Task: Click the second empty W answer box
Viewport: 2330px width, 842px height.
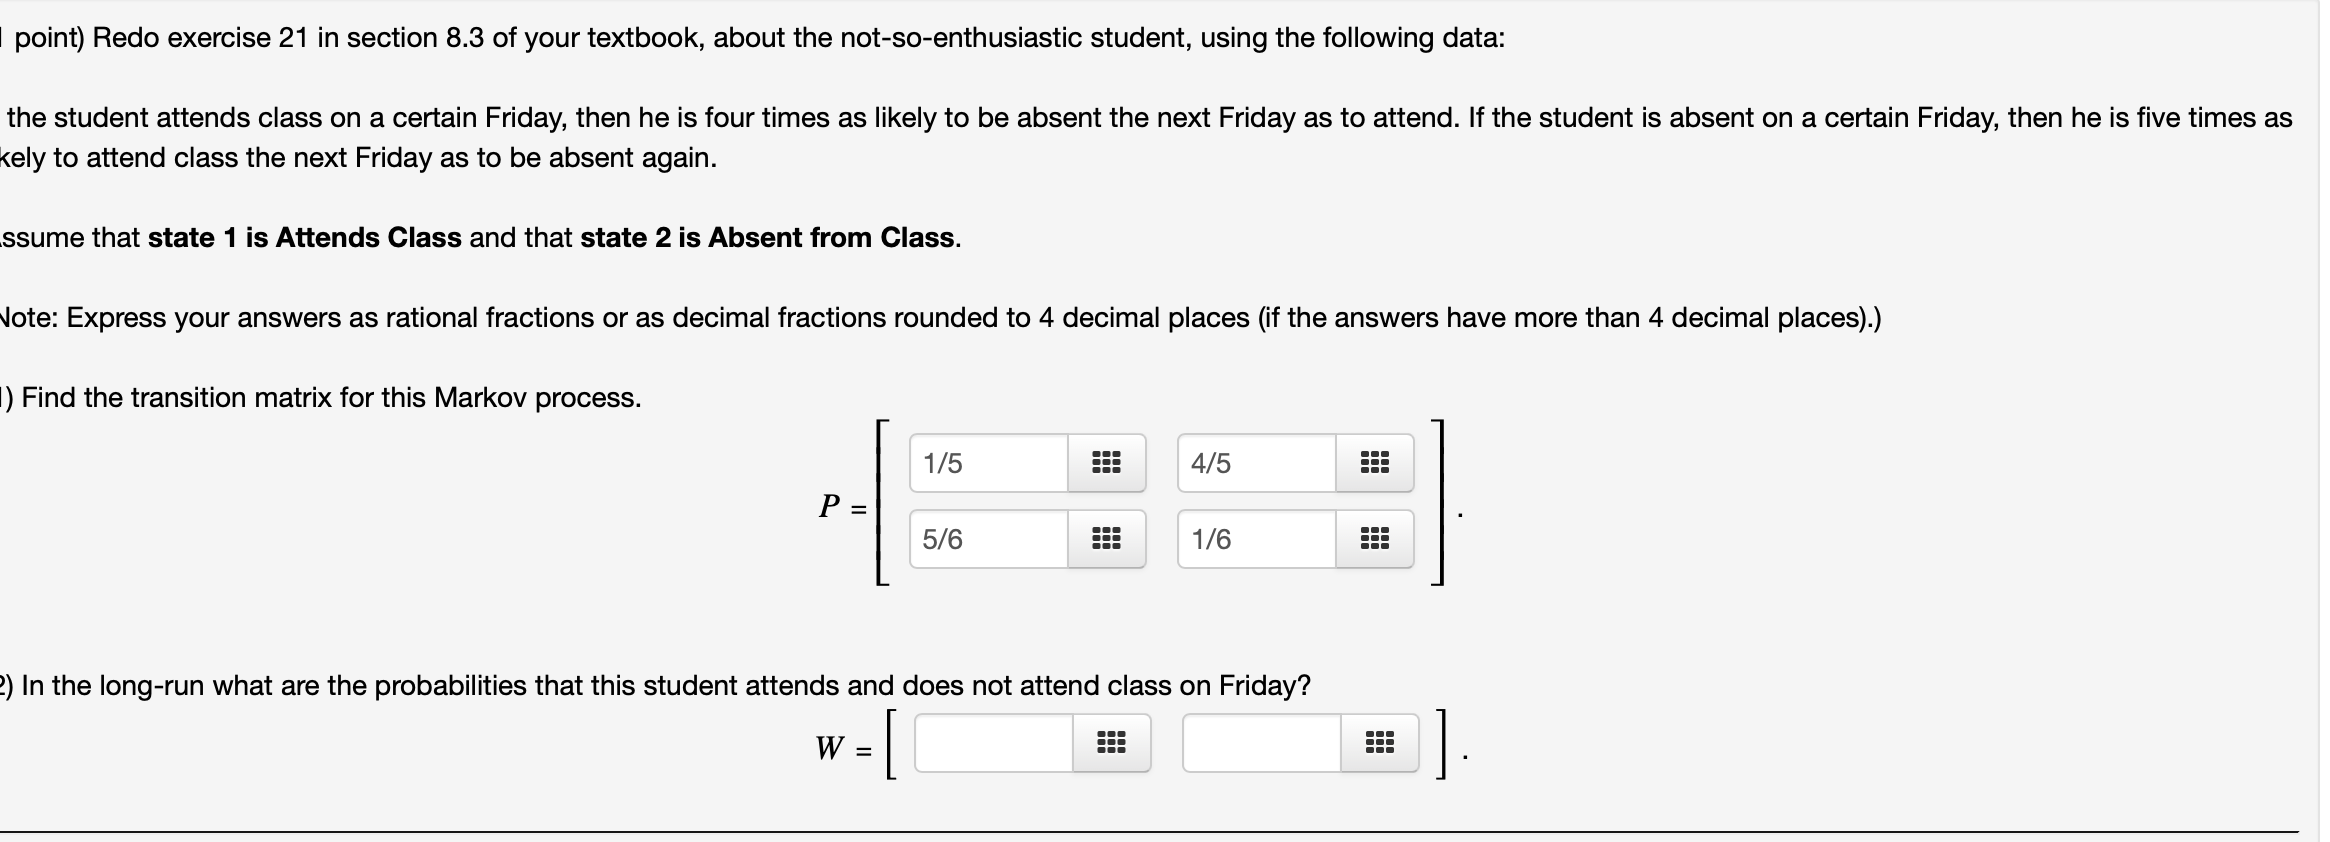Action: pyautogui.click(x=1260, y=742)
